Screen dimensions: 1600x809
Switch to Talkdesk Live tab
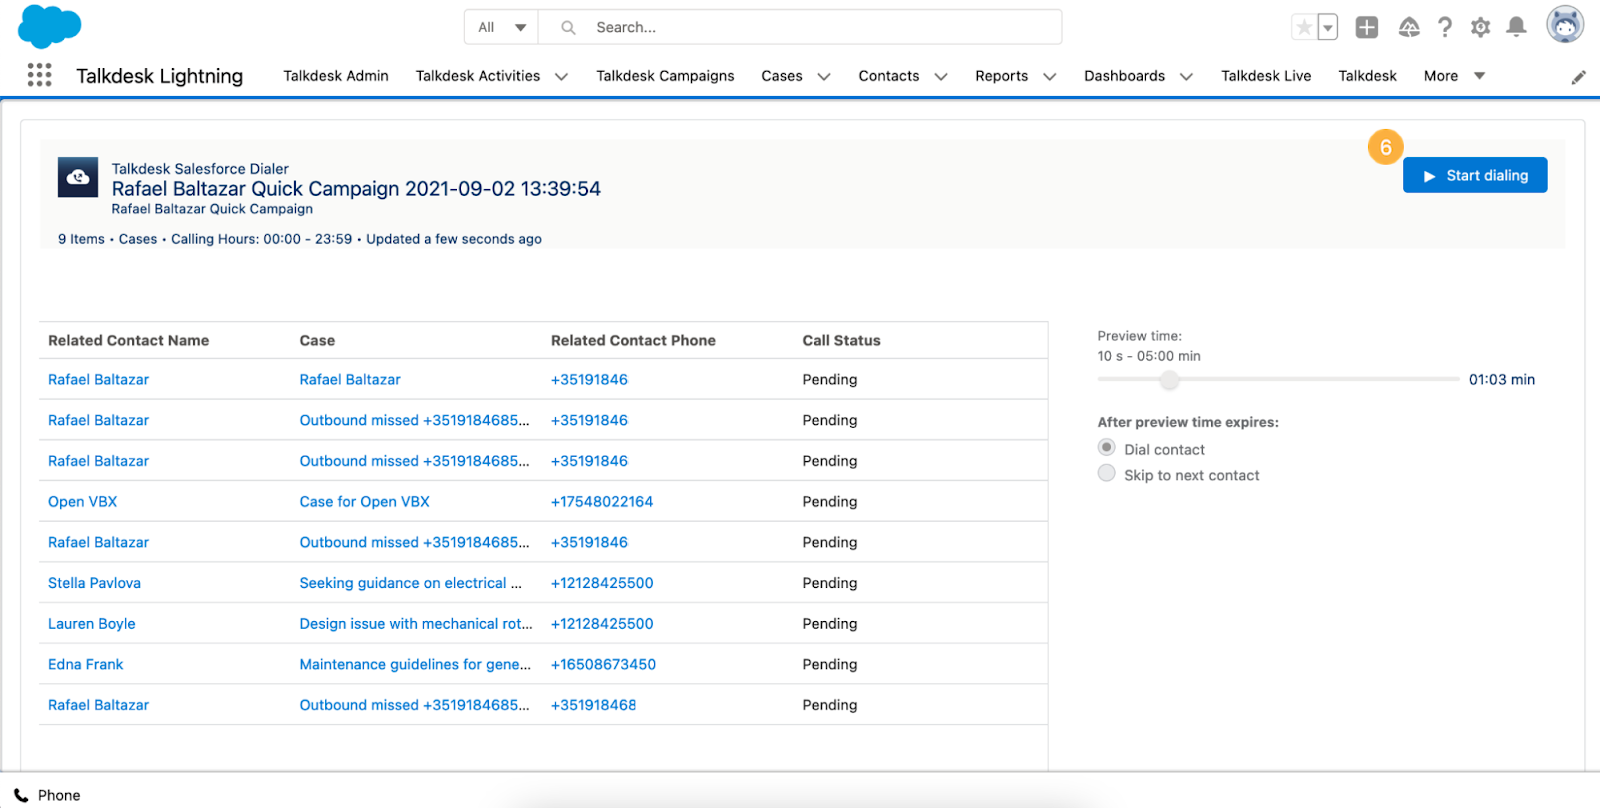tap(1266, 76)
